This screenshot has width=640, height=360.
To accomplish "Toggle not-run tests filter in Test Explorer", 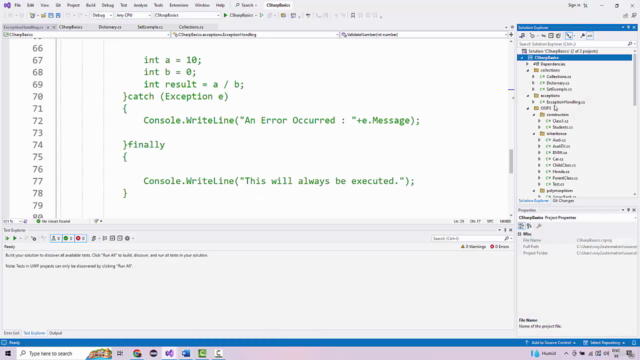I will click(56, 238).
